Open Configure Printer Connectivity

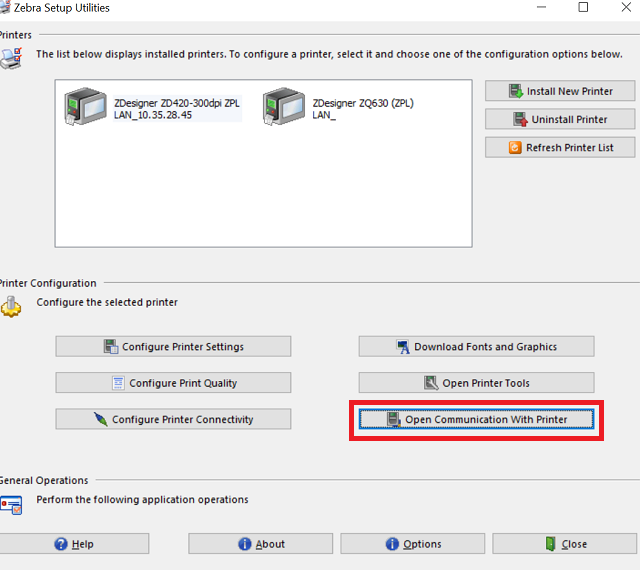tap(173, 419)
